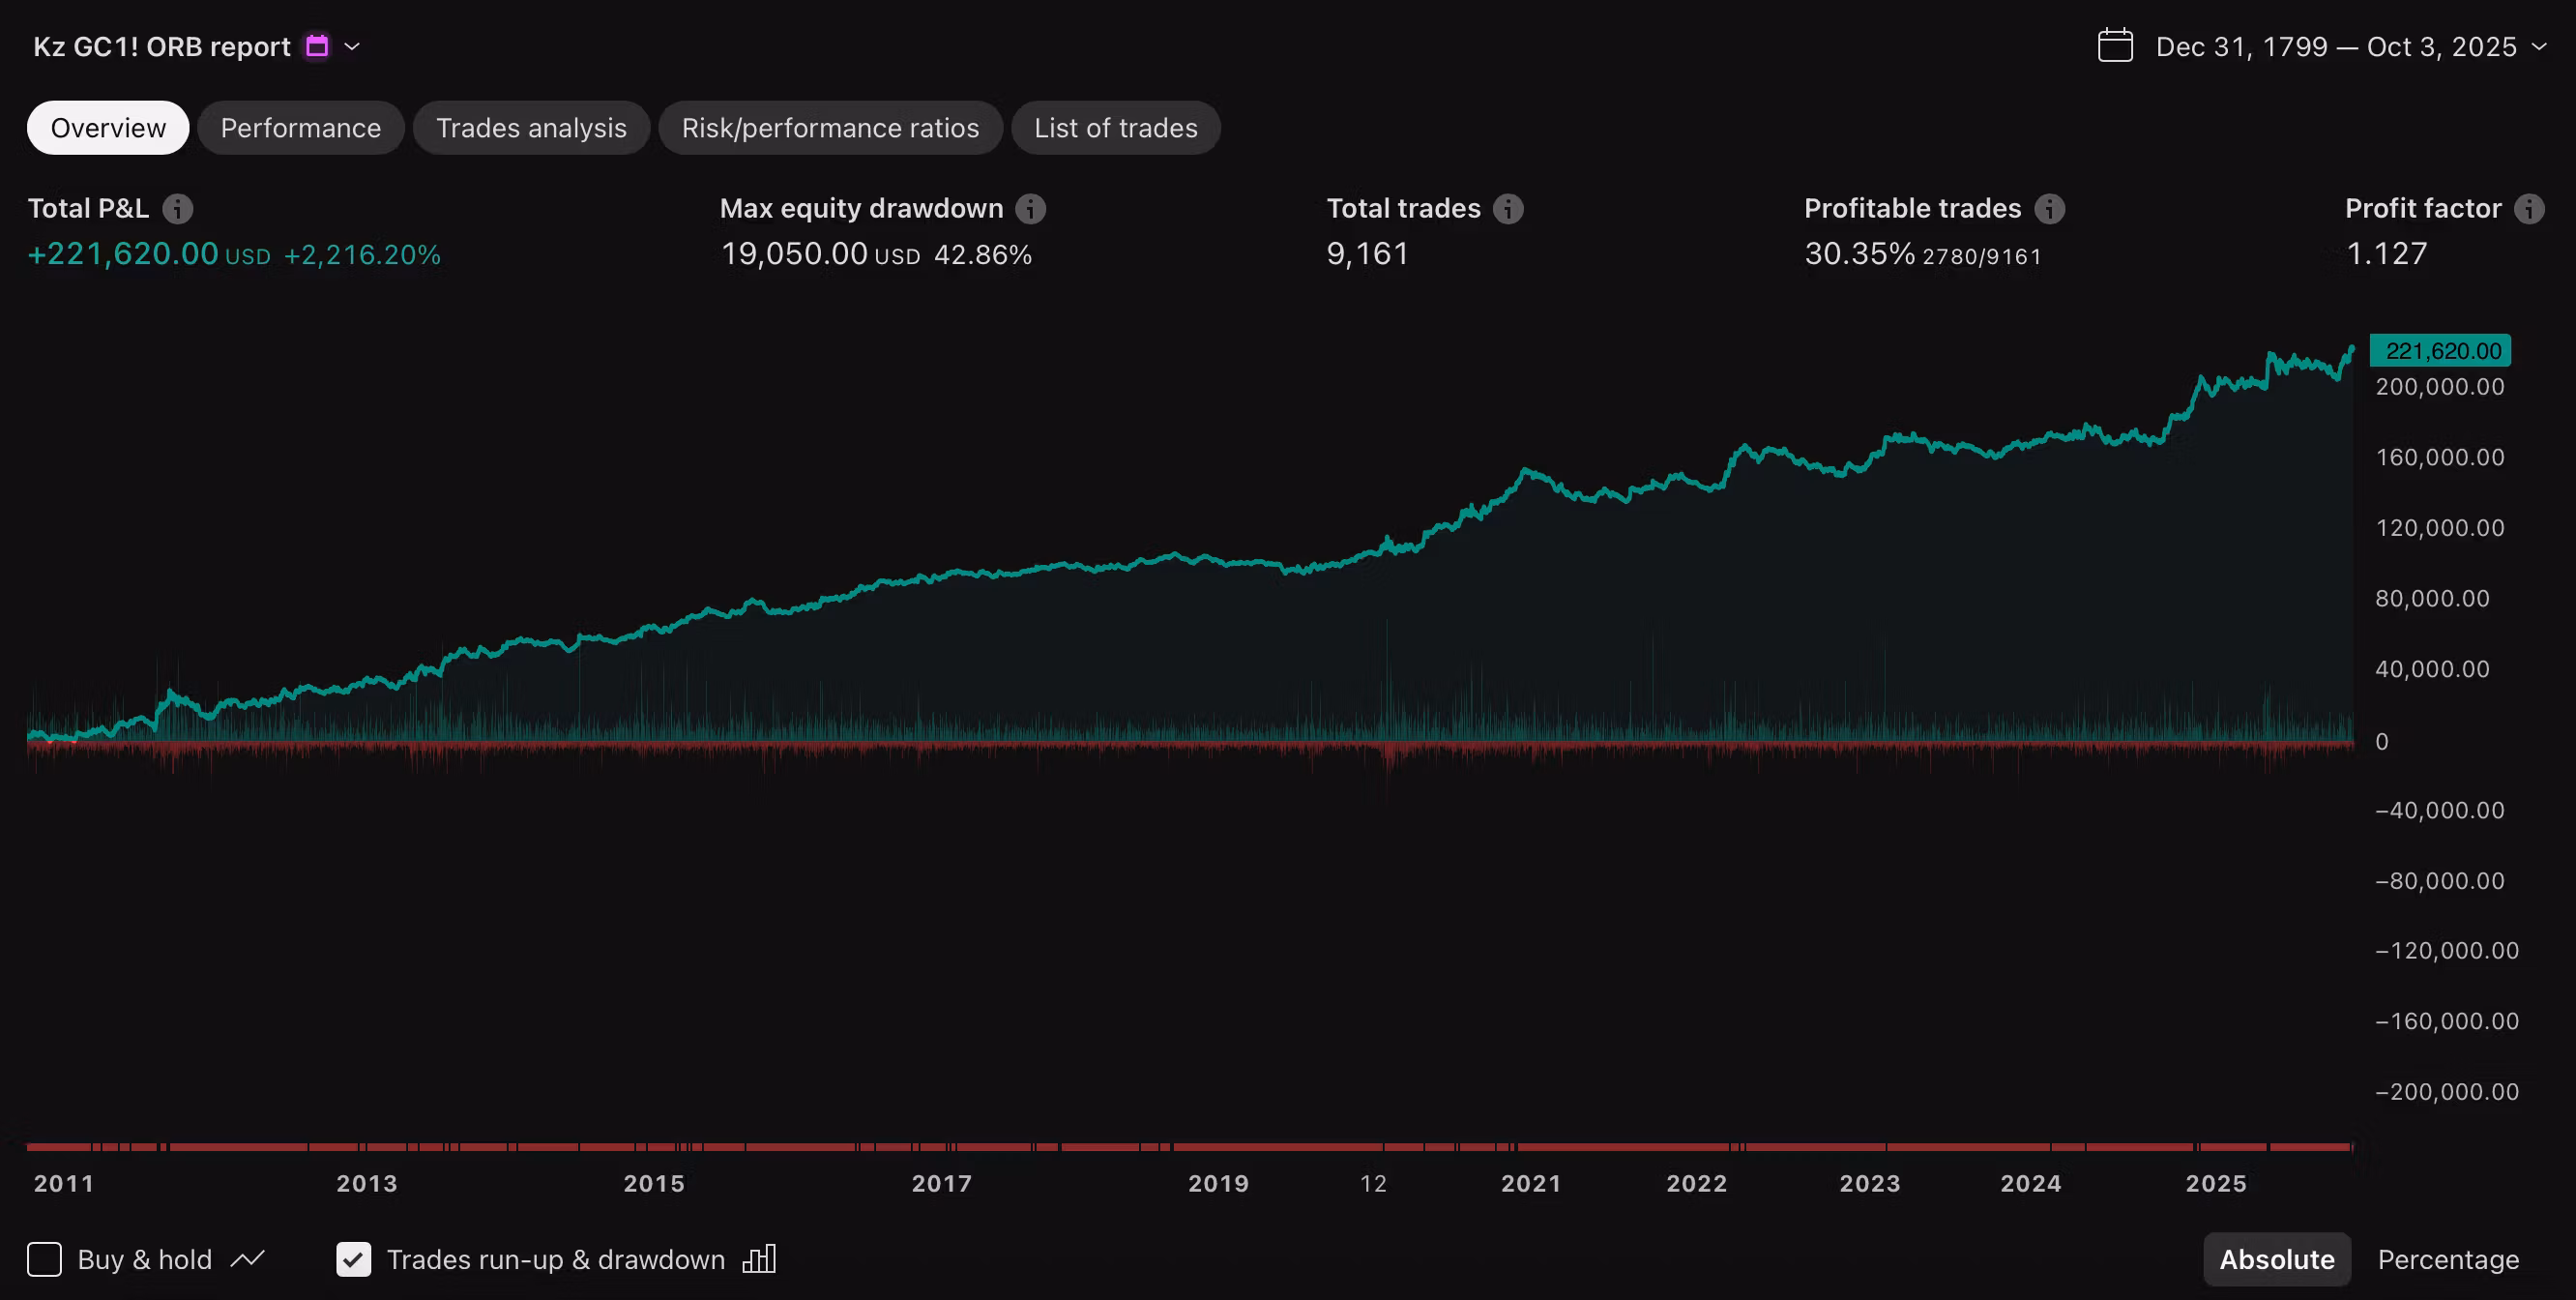Open the date range calendar icon
This screenshot has height=1300, width=2576.
(x=2115, y=46)
